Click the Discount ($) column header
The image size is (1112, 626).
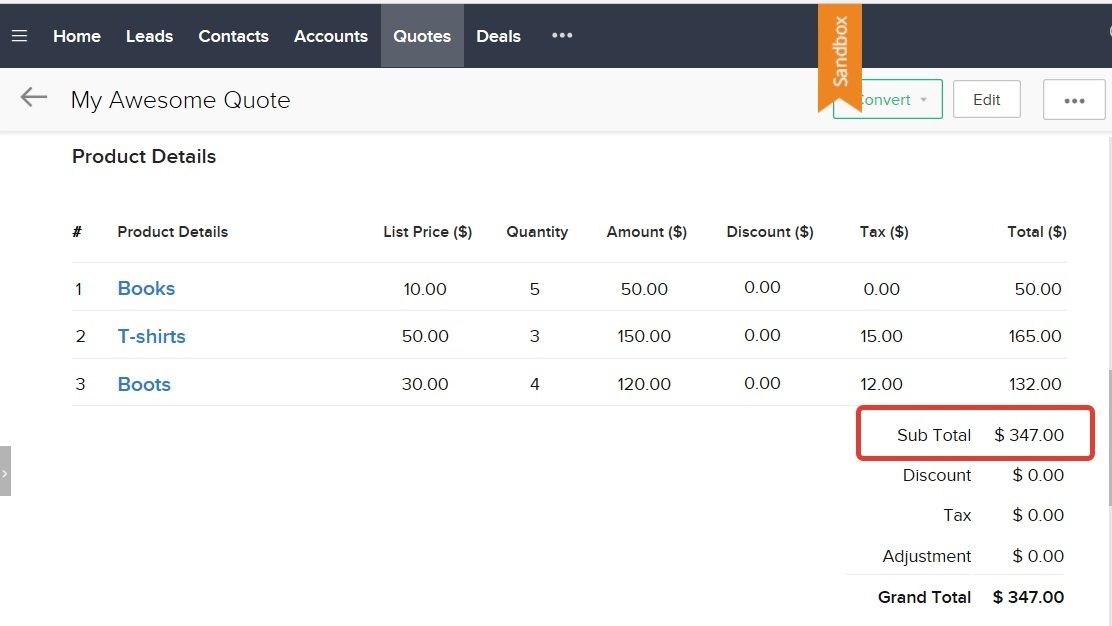coord(770,232)
